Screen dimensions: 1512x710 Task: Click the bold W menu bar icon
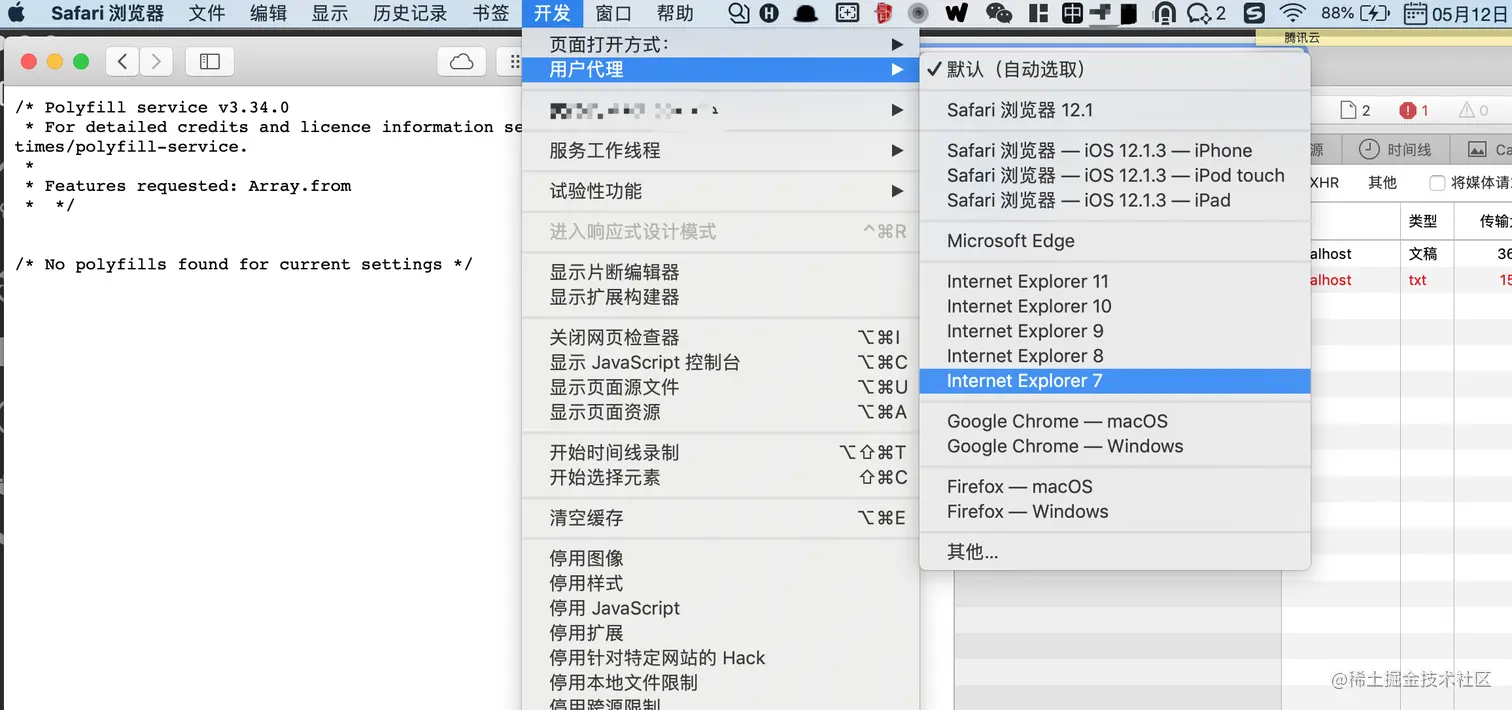pos(956,13)
